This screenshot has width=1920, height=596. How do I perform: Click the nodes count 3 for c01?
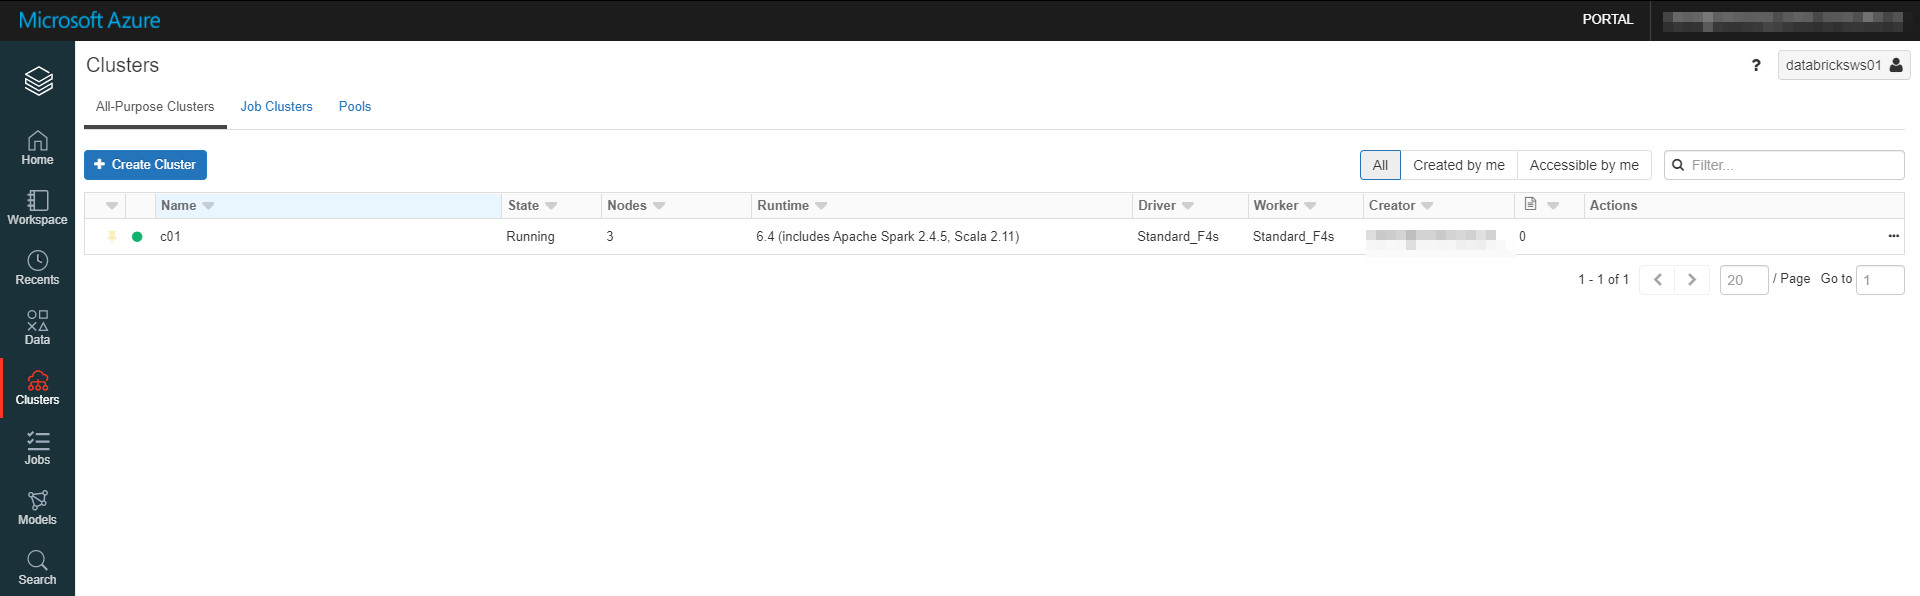[610, 237]
